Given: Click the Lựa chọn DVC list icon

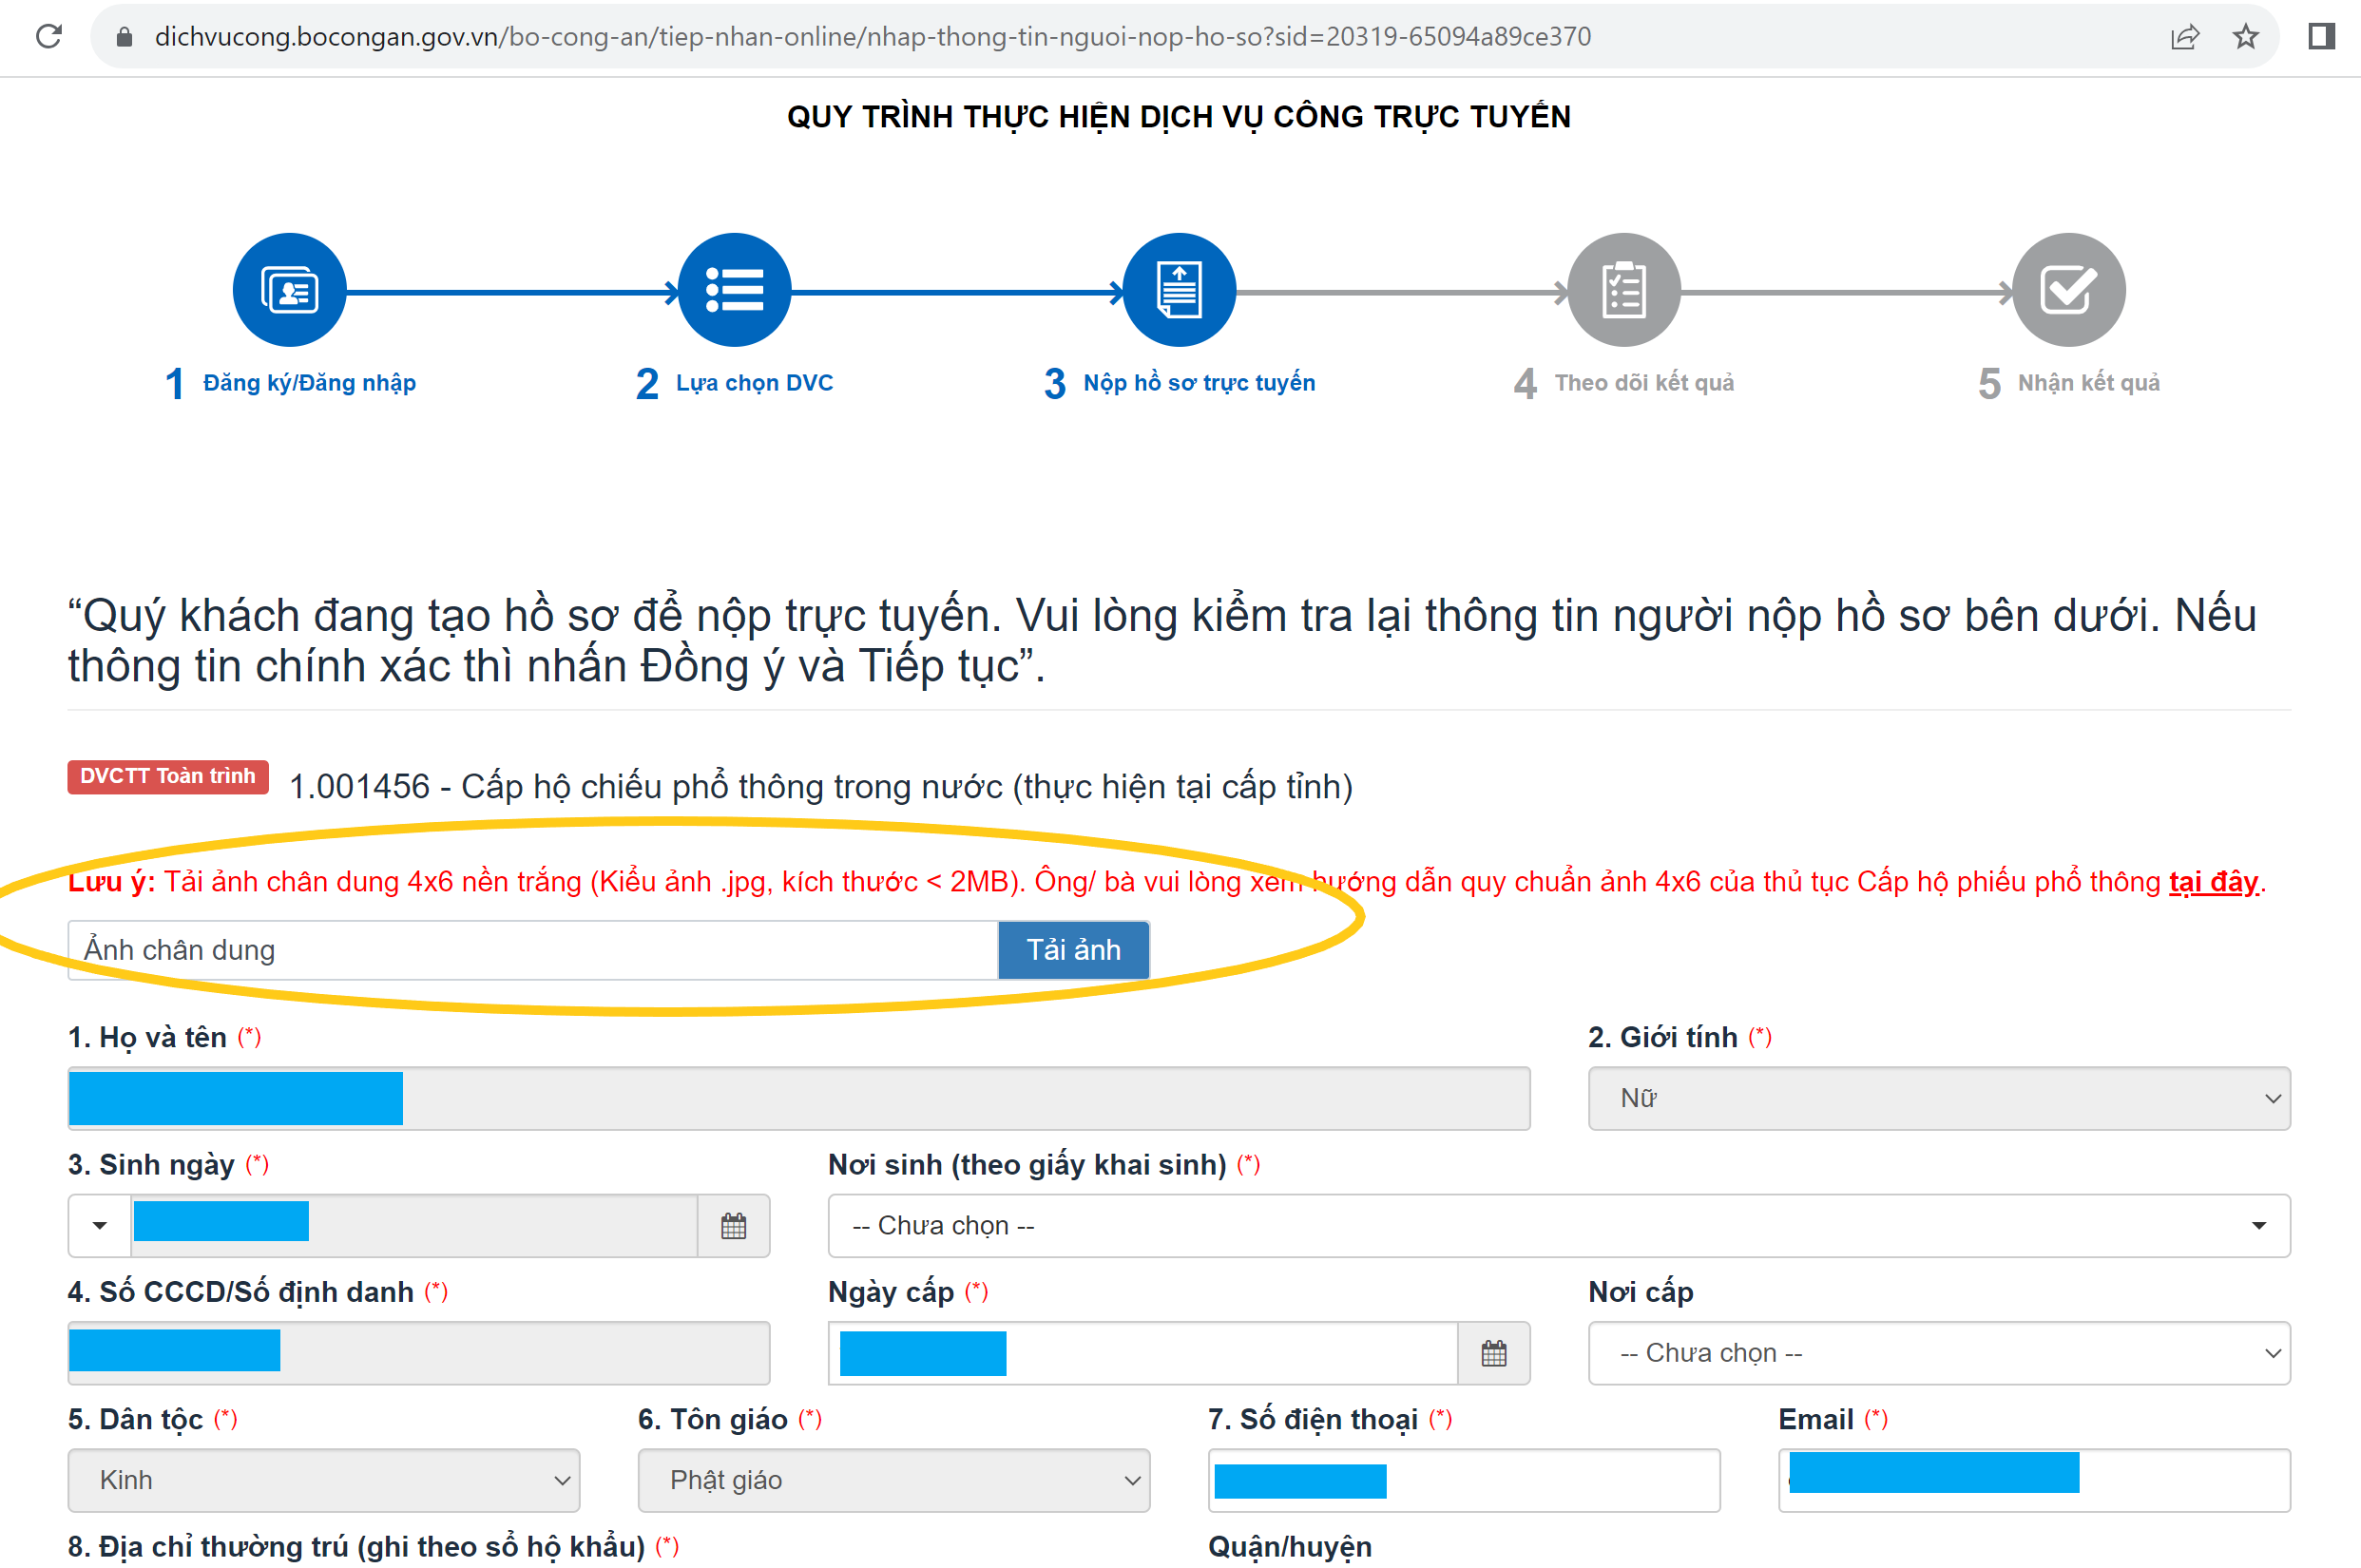Looking at the screenshot, I should (734, 290).
